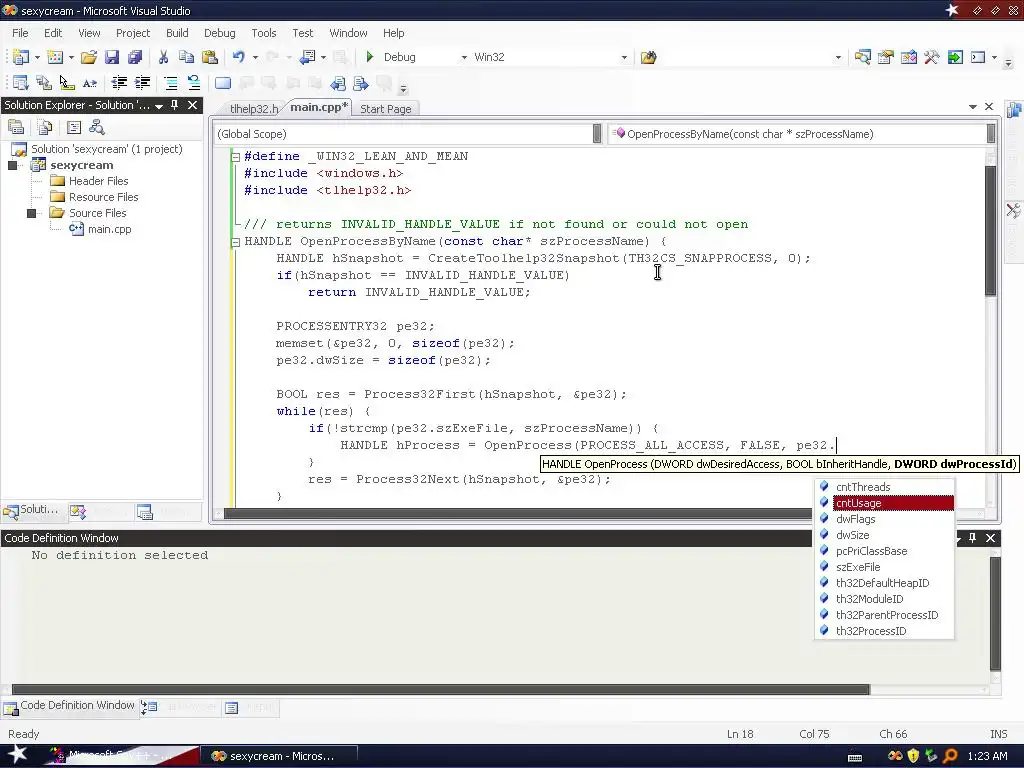This screenshot has width=1024, height=768.
Task: Click the Find in Files binoculars icon
Action: tap(648, 57)
